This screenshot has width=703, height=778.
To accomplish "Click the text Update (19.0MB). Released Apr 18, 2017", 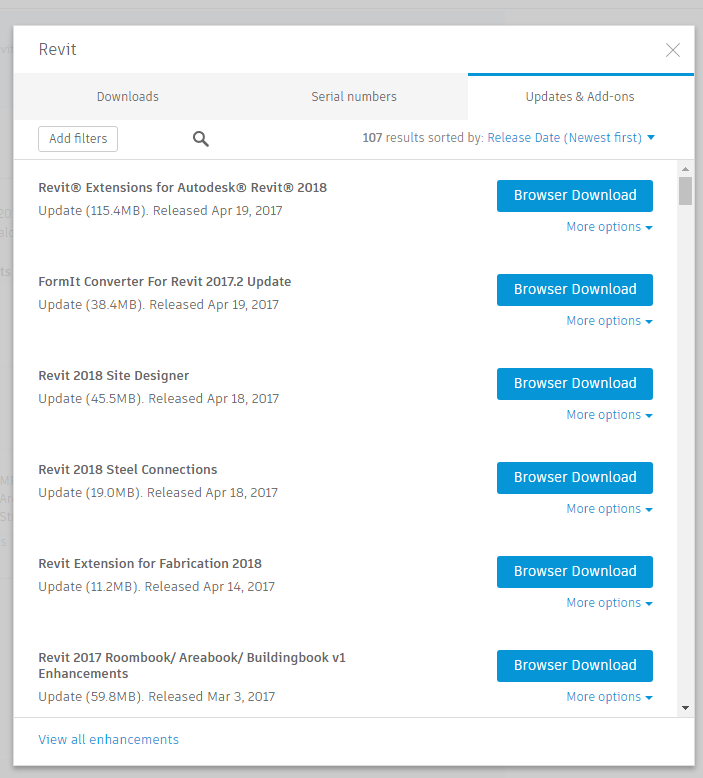I will [x=158, y=493].
